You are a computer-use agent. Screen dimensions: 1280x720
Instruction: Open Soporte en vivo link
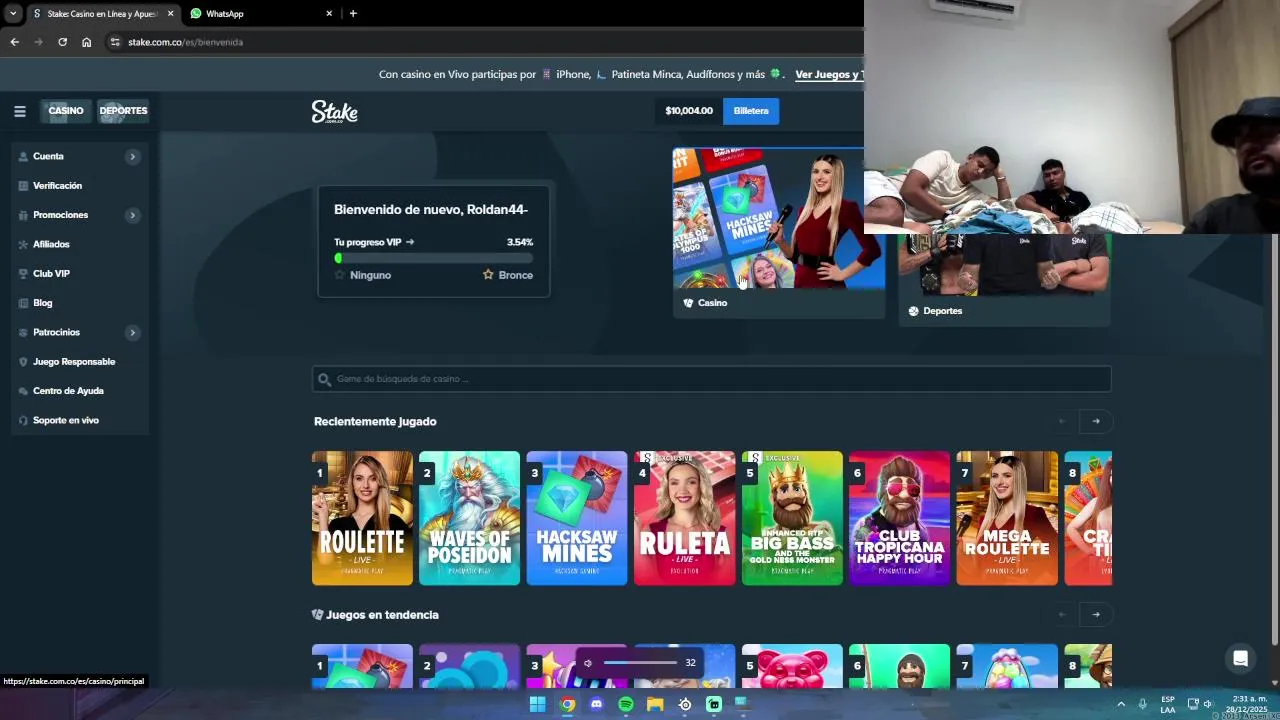pyautogui.click(x=66, y=421)
